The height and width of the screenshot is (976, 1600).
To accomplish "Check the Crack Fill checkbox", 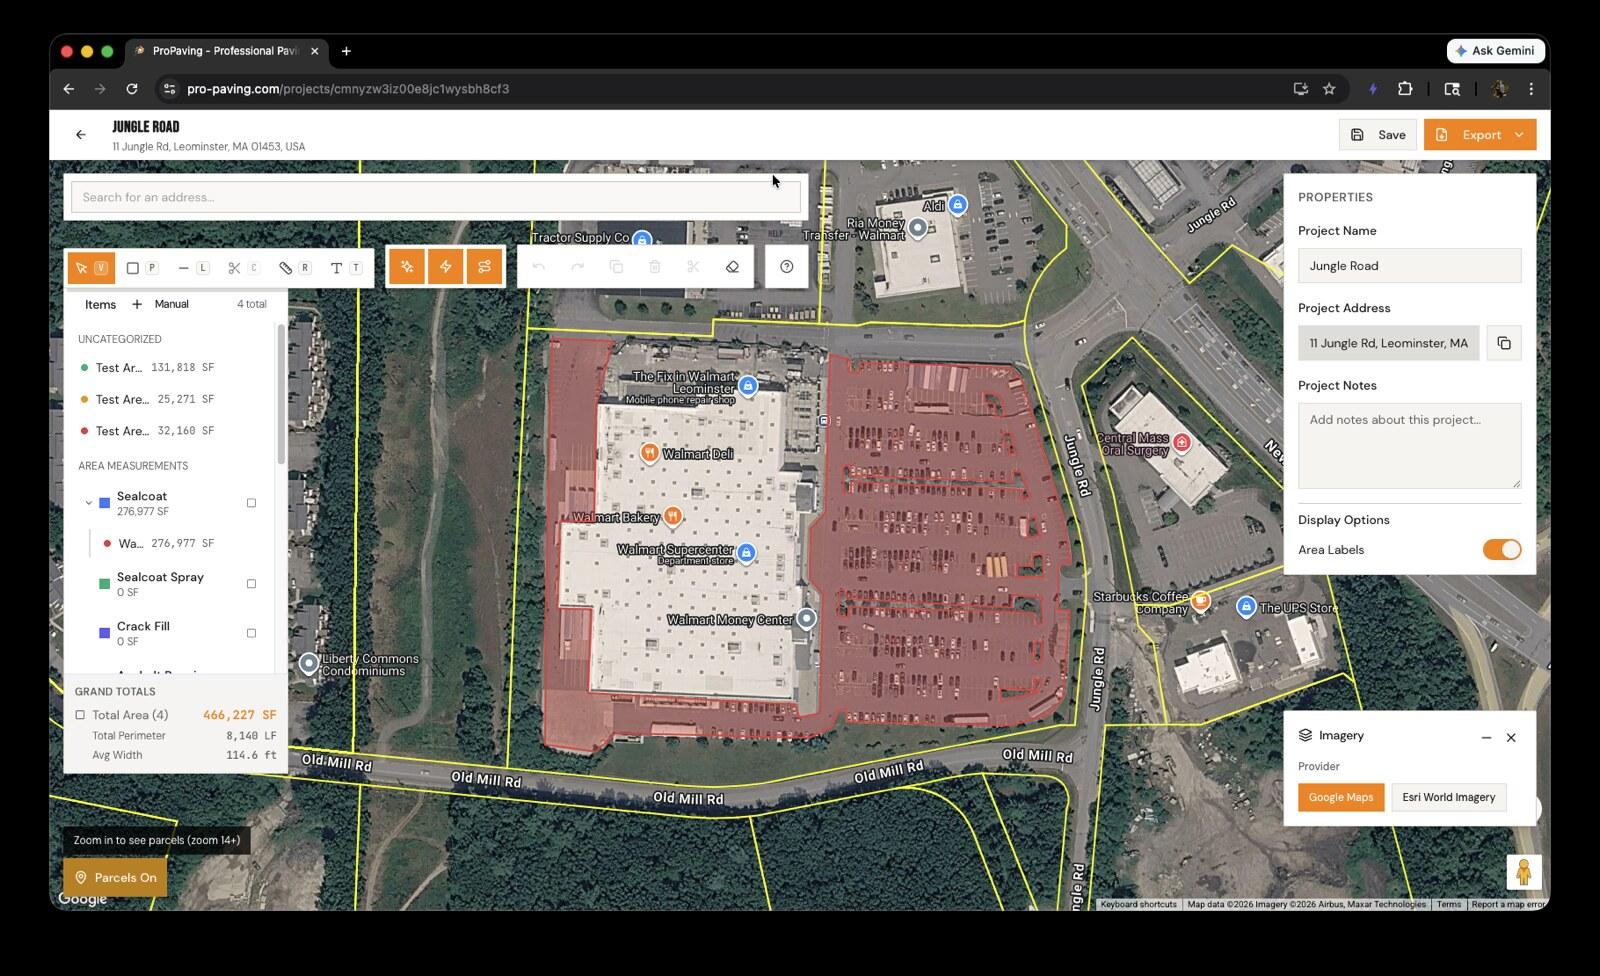I will (x=251, y=633).
